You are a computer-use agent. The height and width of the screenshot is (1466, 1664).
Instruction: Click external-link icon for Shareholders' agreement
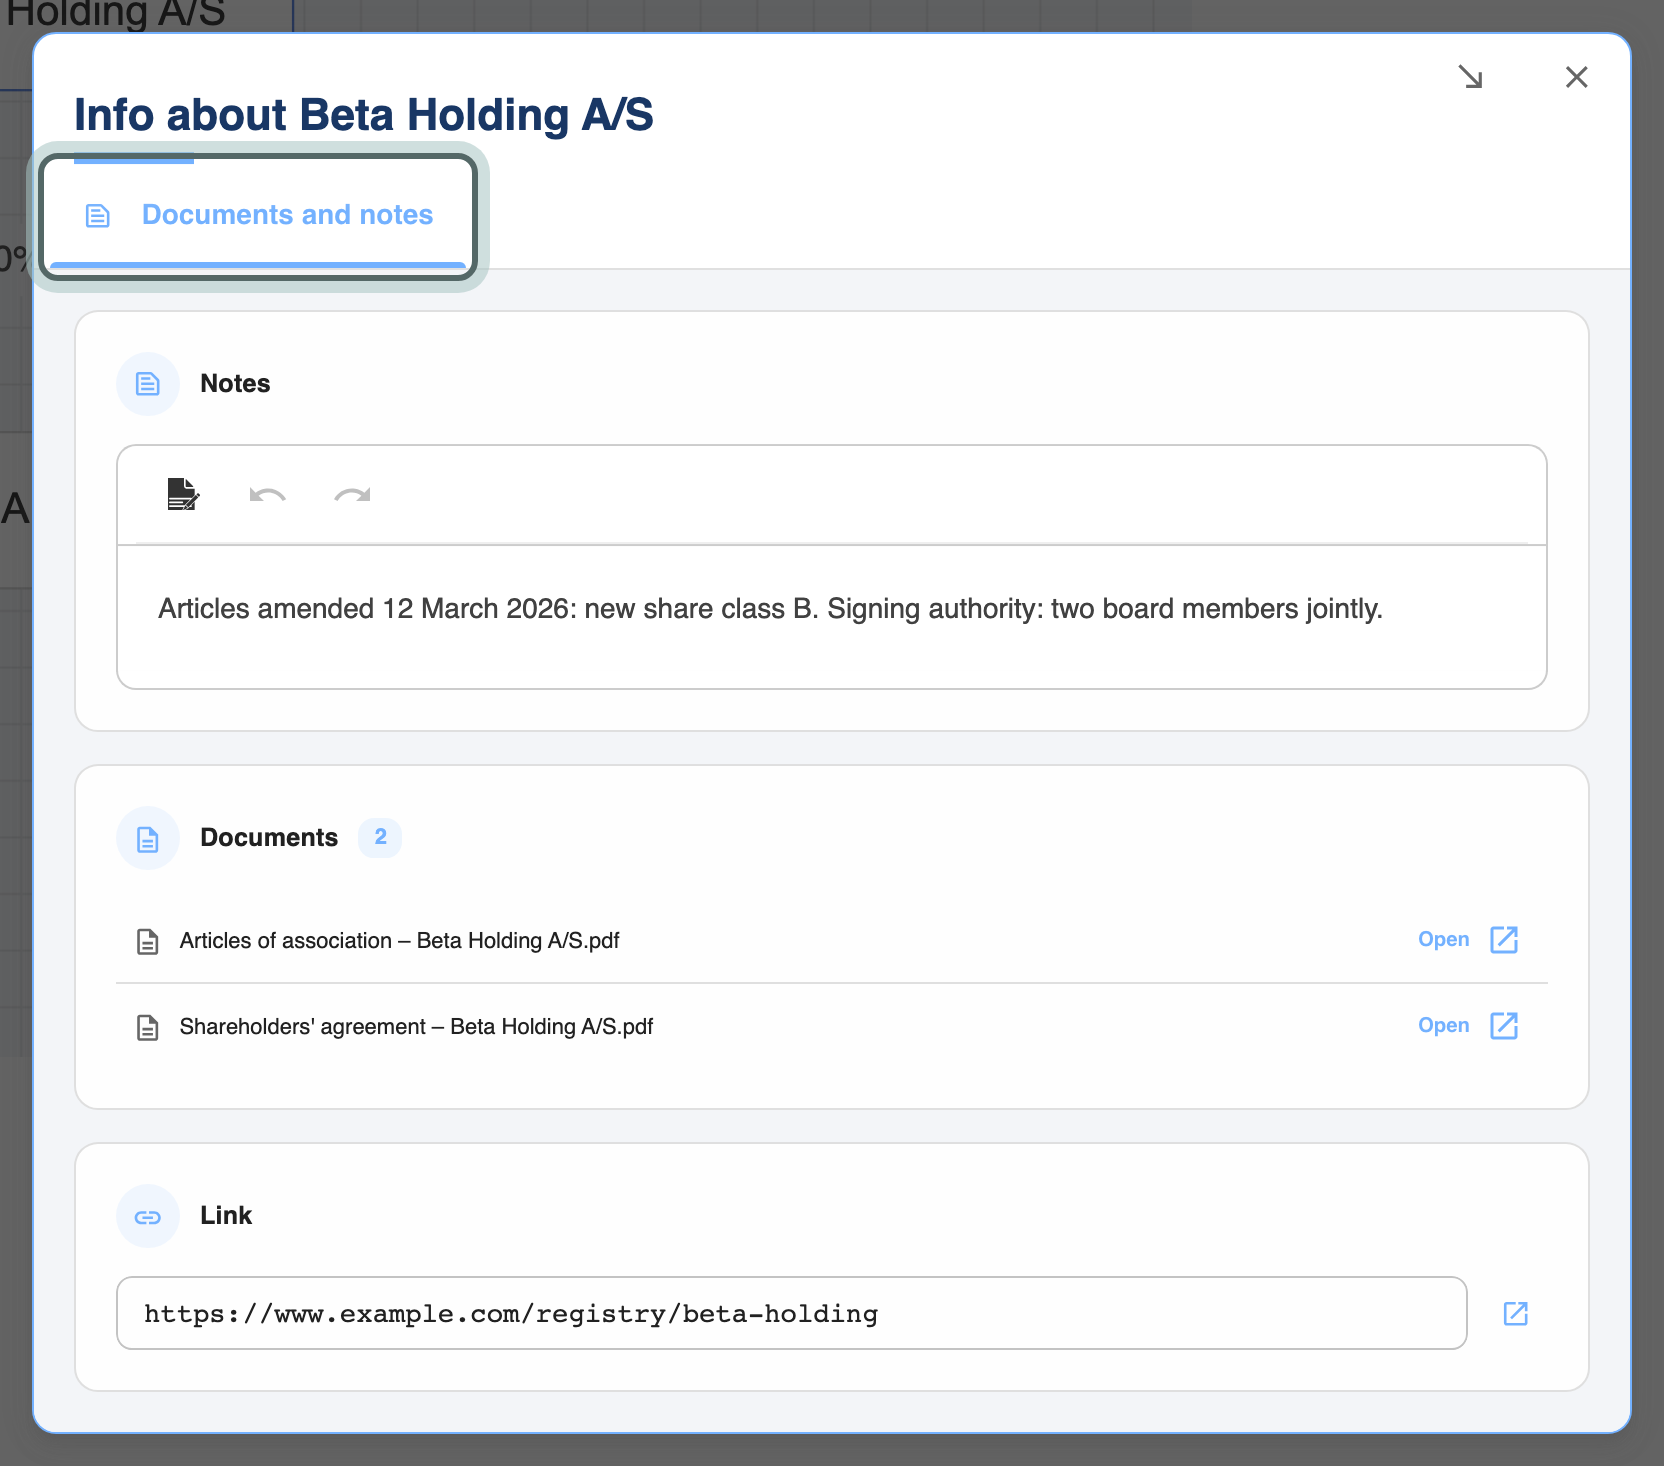(1504, 1026)
